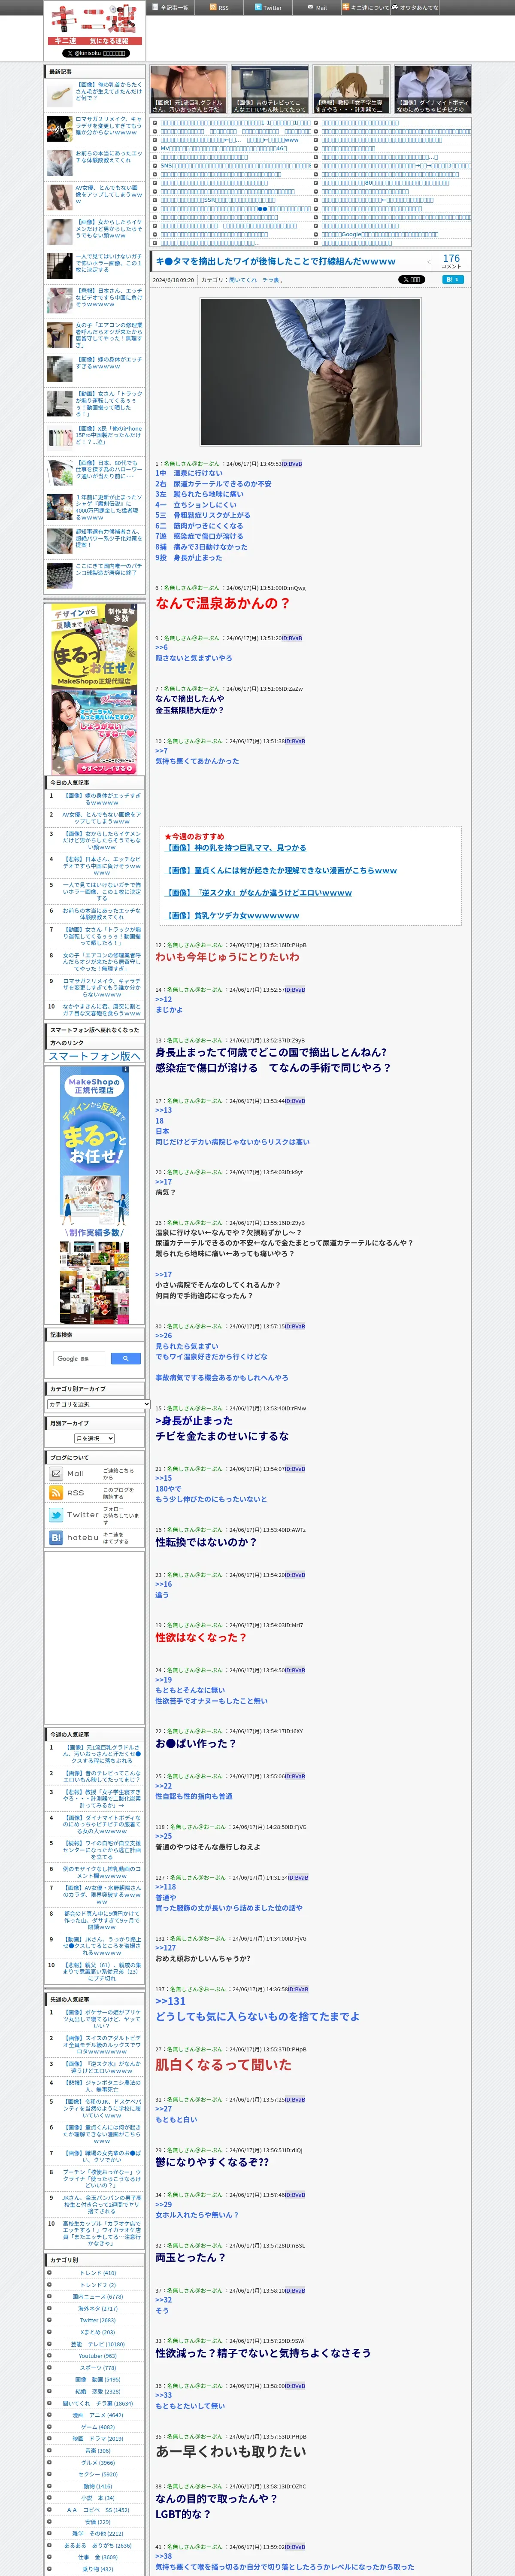Open category ゲーム (4082)
The image size is (515, 2576).
tap(98, 2427)
